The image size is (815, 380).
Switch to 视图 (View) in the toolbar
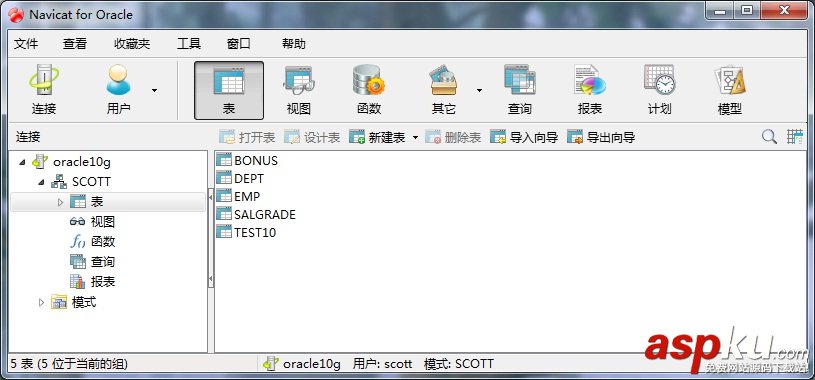click(299, 90)
